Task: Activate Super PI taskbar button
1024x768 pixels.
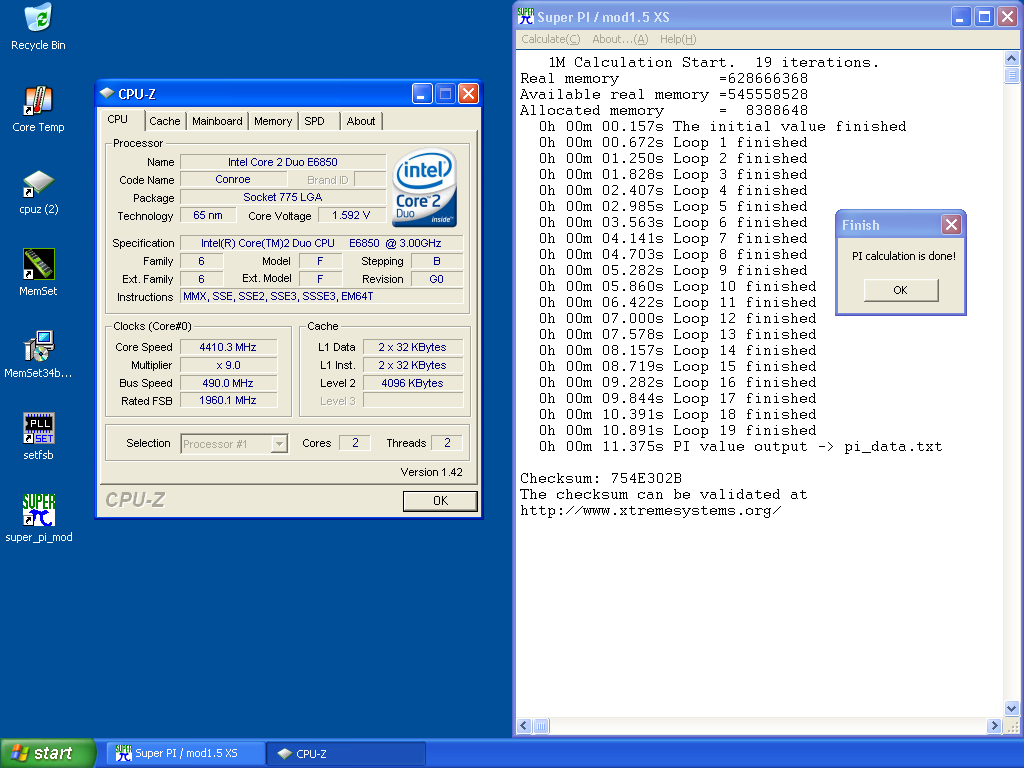Action: (x=186, y=754)
